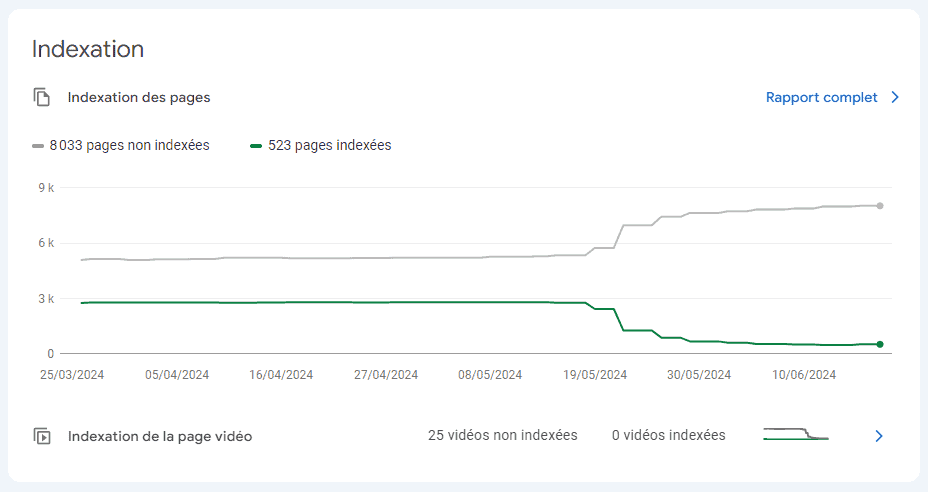Image resolution: width=928 pixels, height=492 pixels.
Task: Click the chevron next to Rapport complet
Action: pyautogui.click(x=895, y=97)
